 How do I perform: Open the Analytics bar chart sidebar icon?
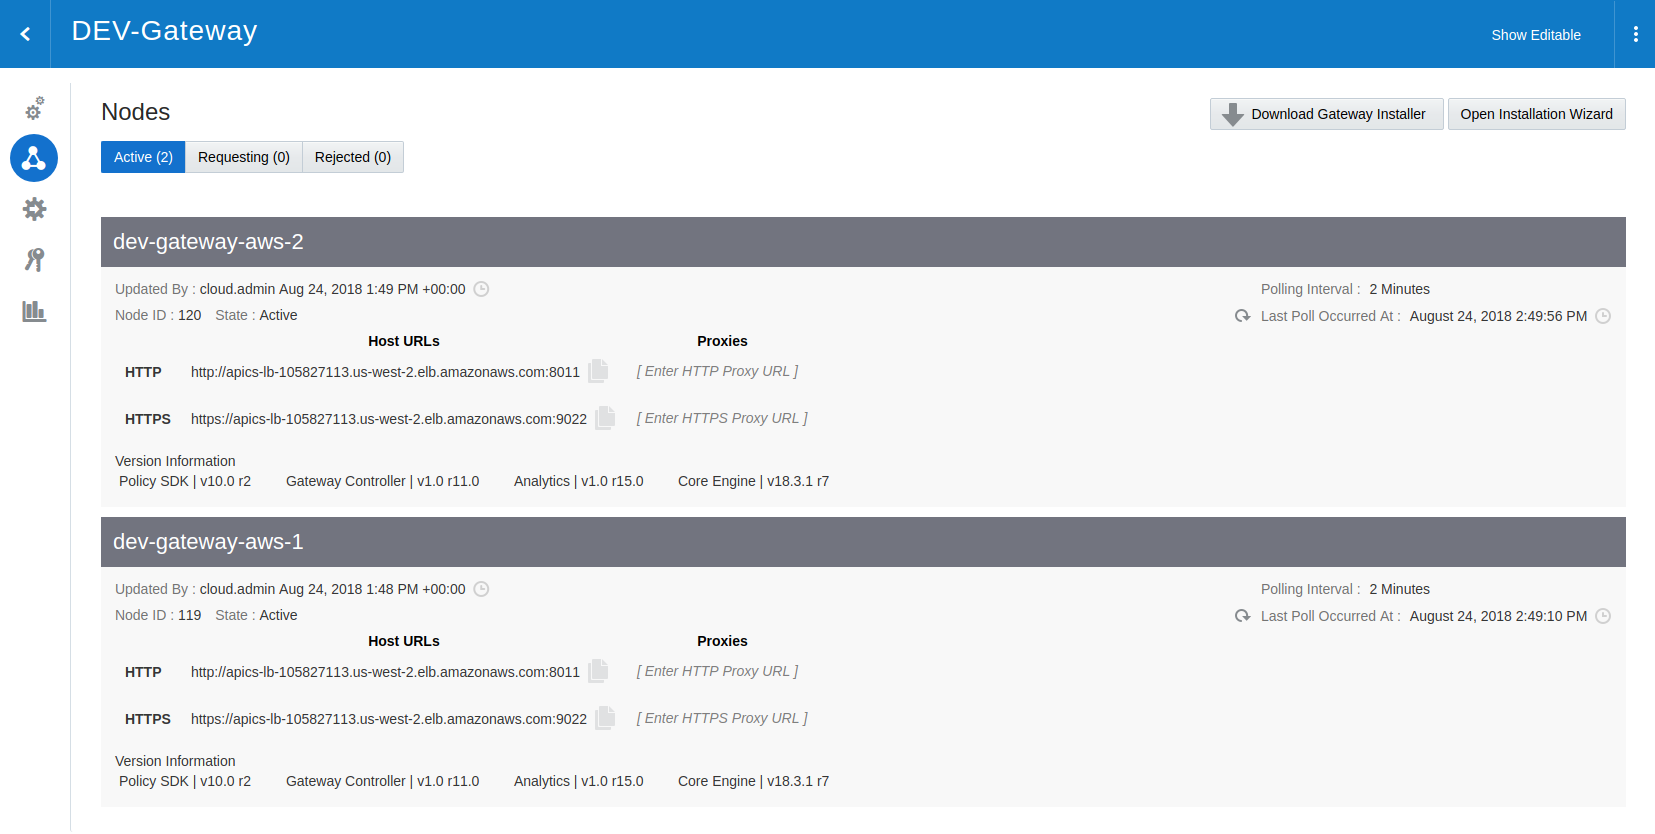click(x=34, y=311)
